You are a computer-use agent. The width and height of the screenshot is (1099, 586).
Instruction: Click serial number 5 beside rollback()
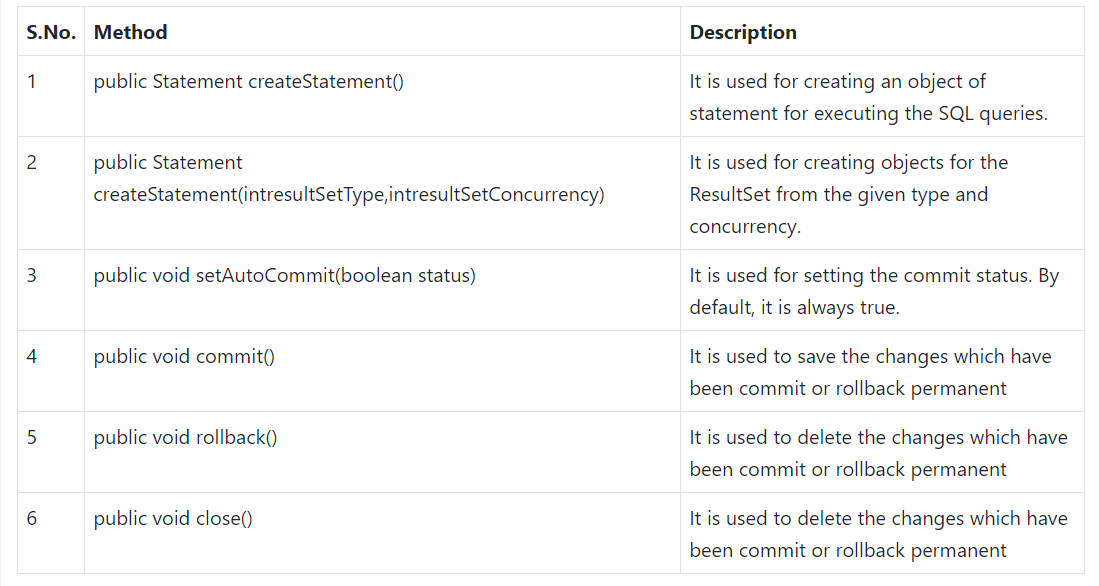(32, 437)
